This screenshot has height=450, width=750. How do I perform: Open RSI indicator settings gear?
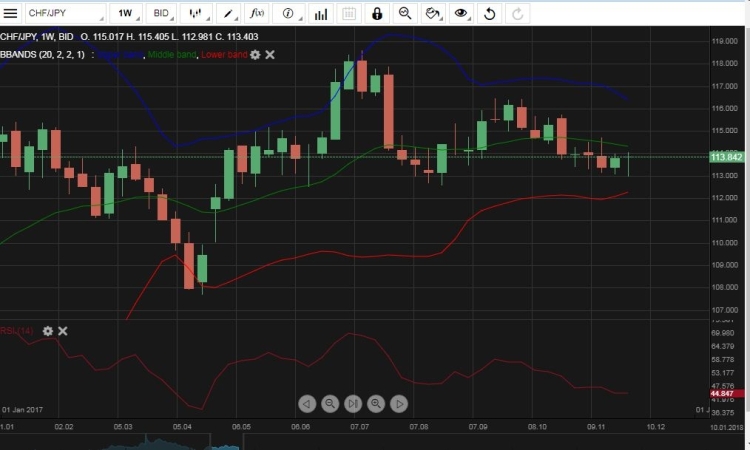(47, 330)
